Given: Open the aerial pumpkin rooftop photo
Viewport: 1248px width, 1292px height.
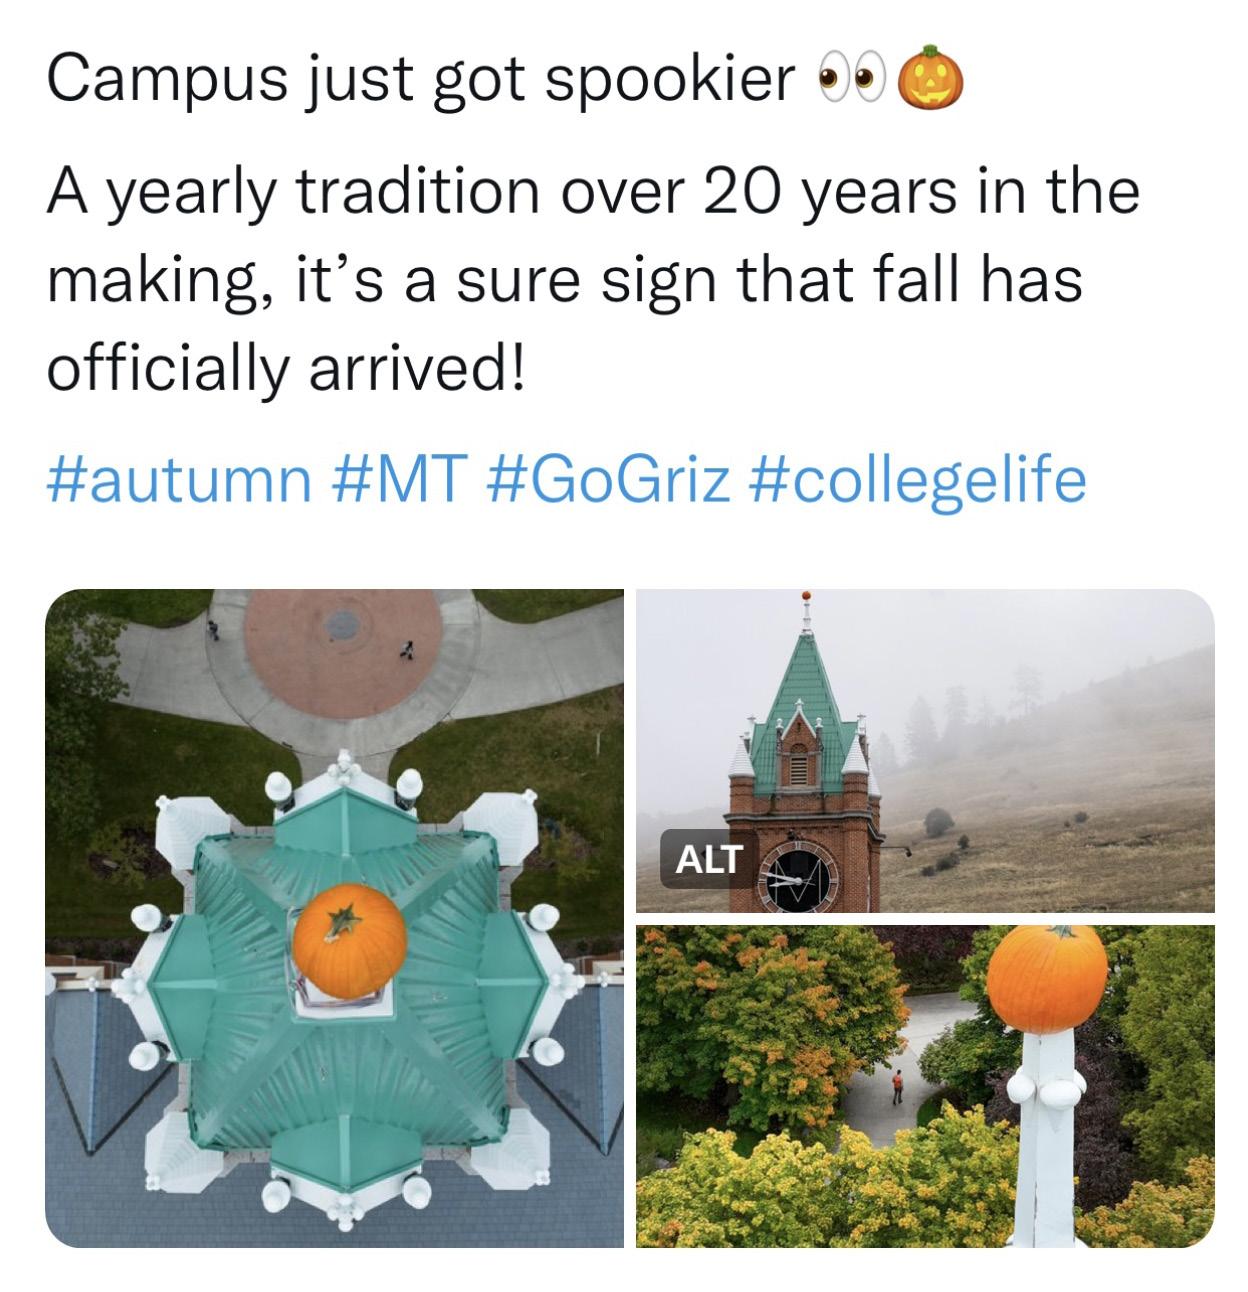Looking at the screenshot, I should coord(334,918).
